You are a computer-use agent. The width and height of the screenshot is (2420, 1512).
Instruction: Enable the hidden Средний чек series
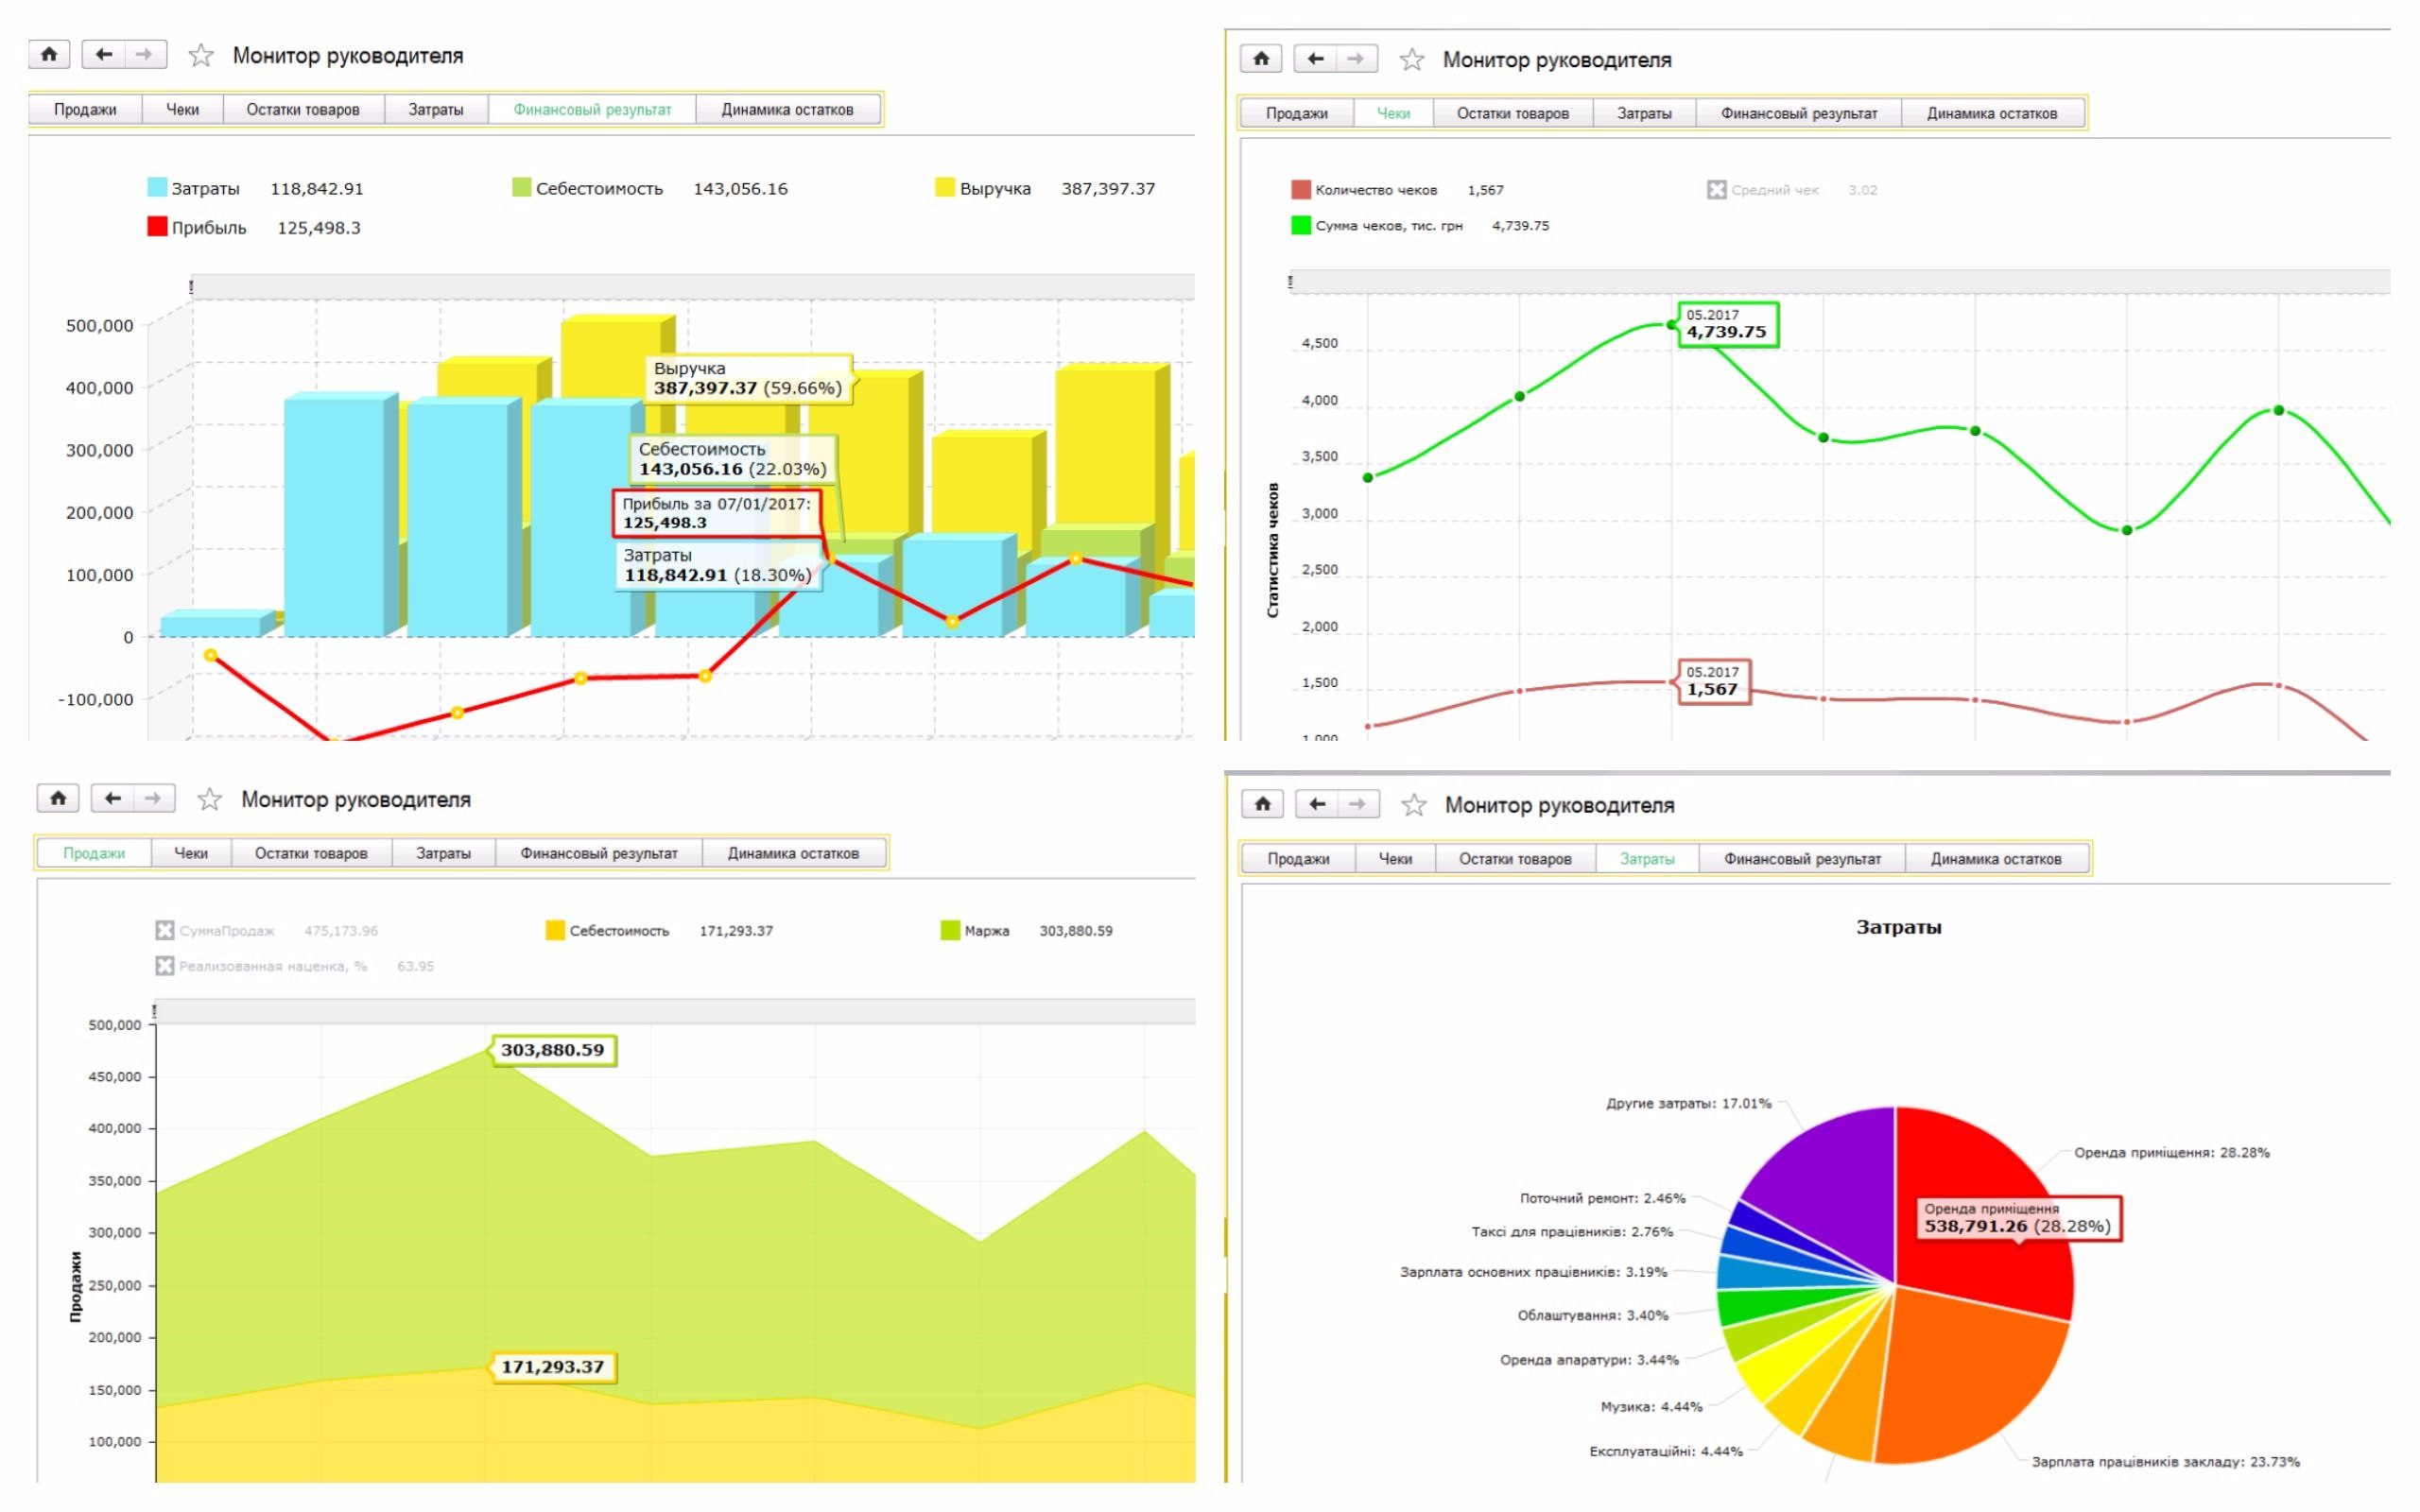click(x=1716, y=190)
